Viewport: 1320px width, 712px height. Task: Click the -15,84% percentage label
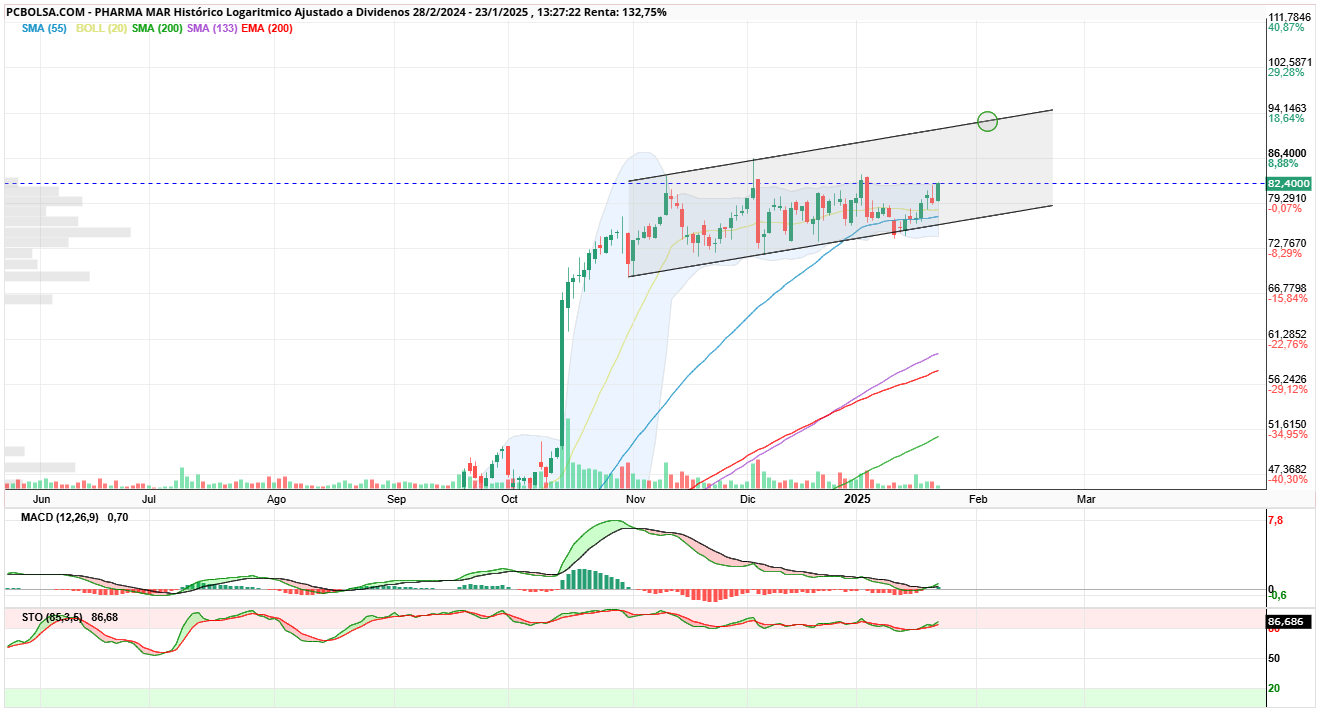point(1288,299)
